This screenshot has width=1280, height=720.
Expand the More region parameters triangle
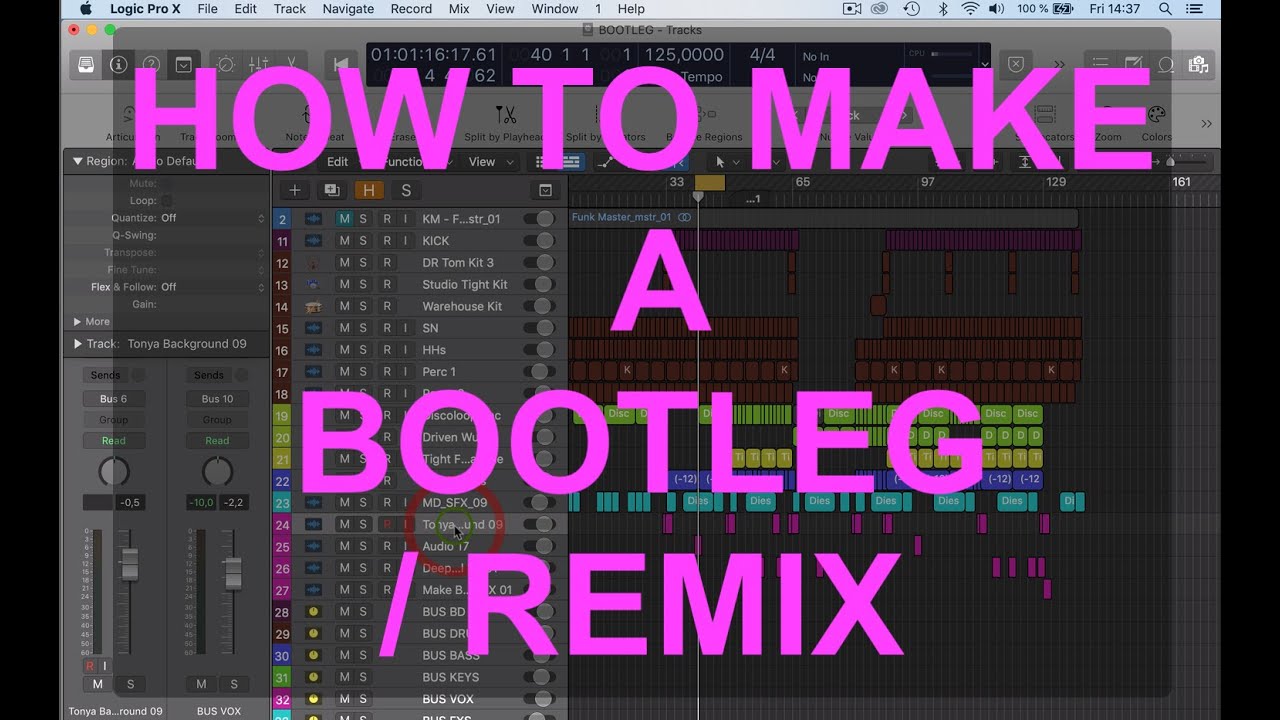[78, 322]
